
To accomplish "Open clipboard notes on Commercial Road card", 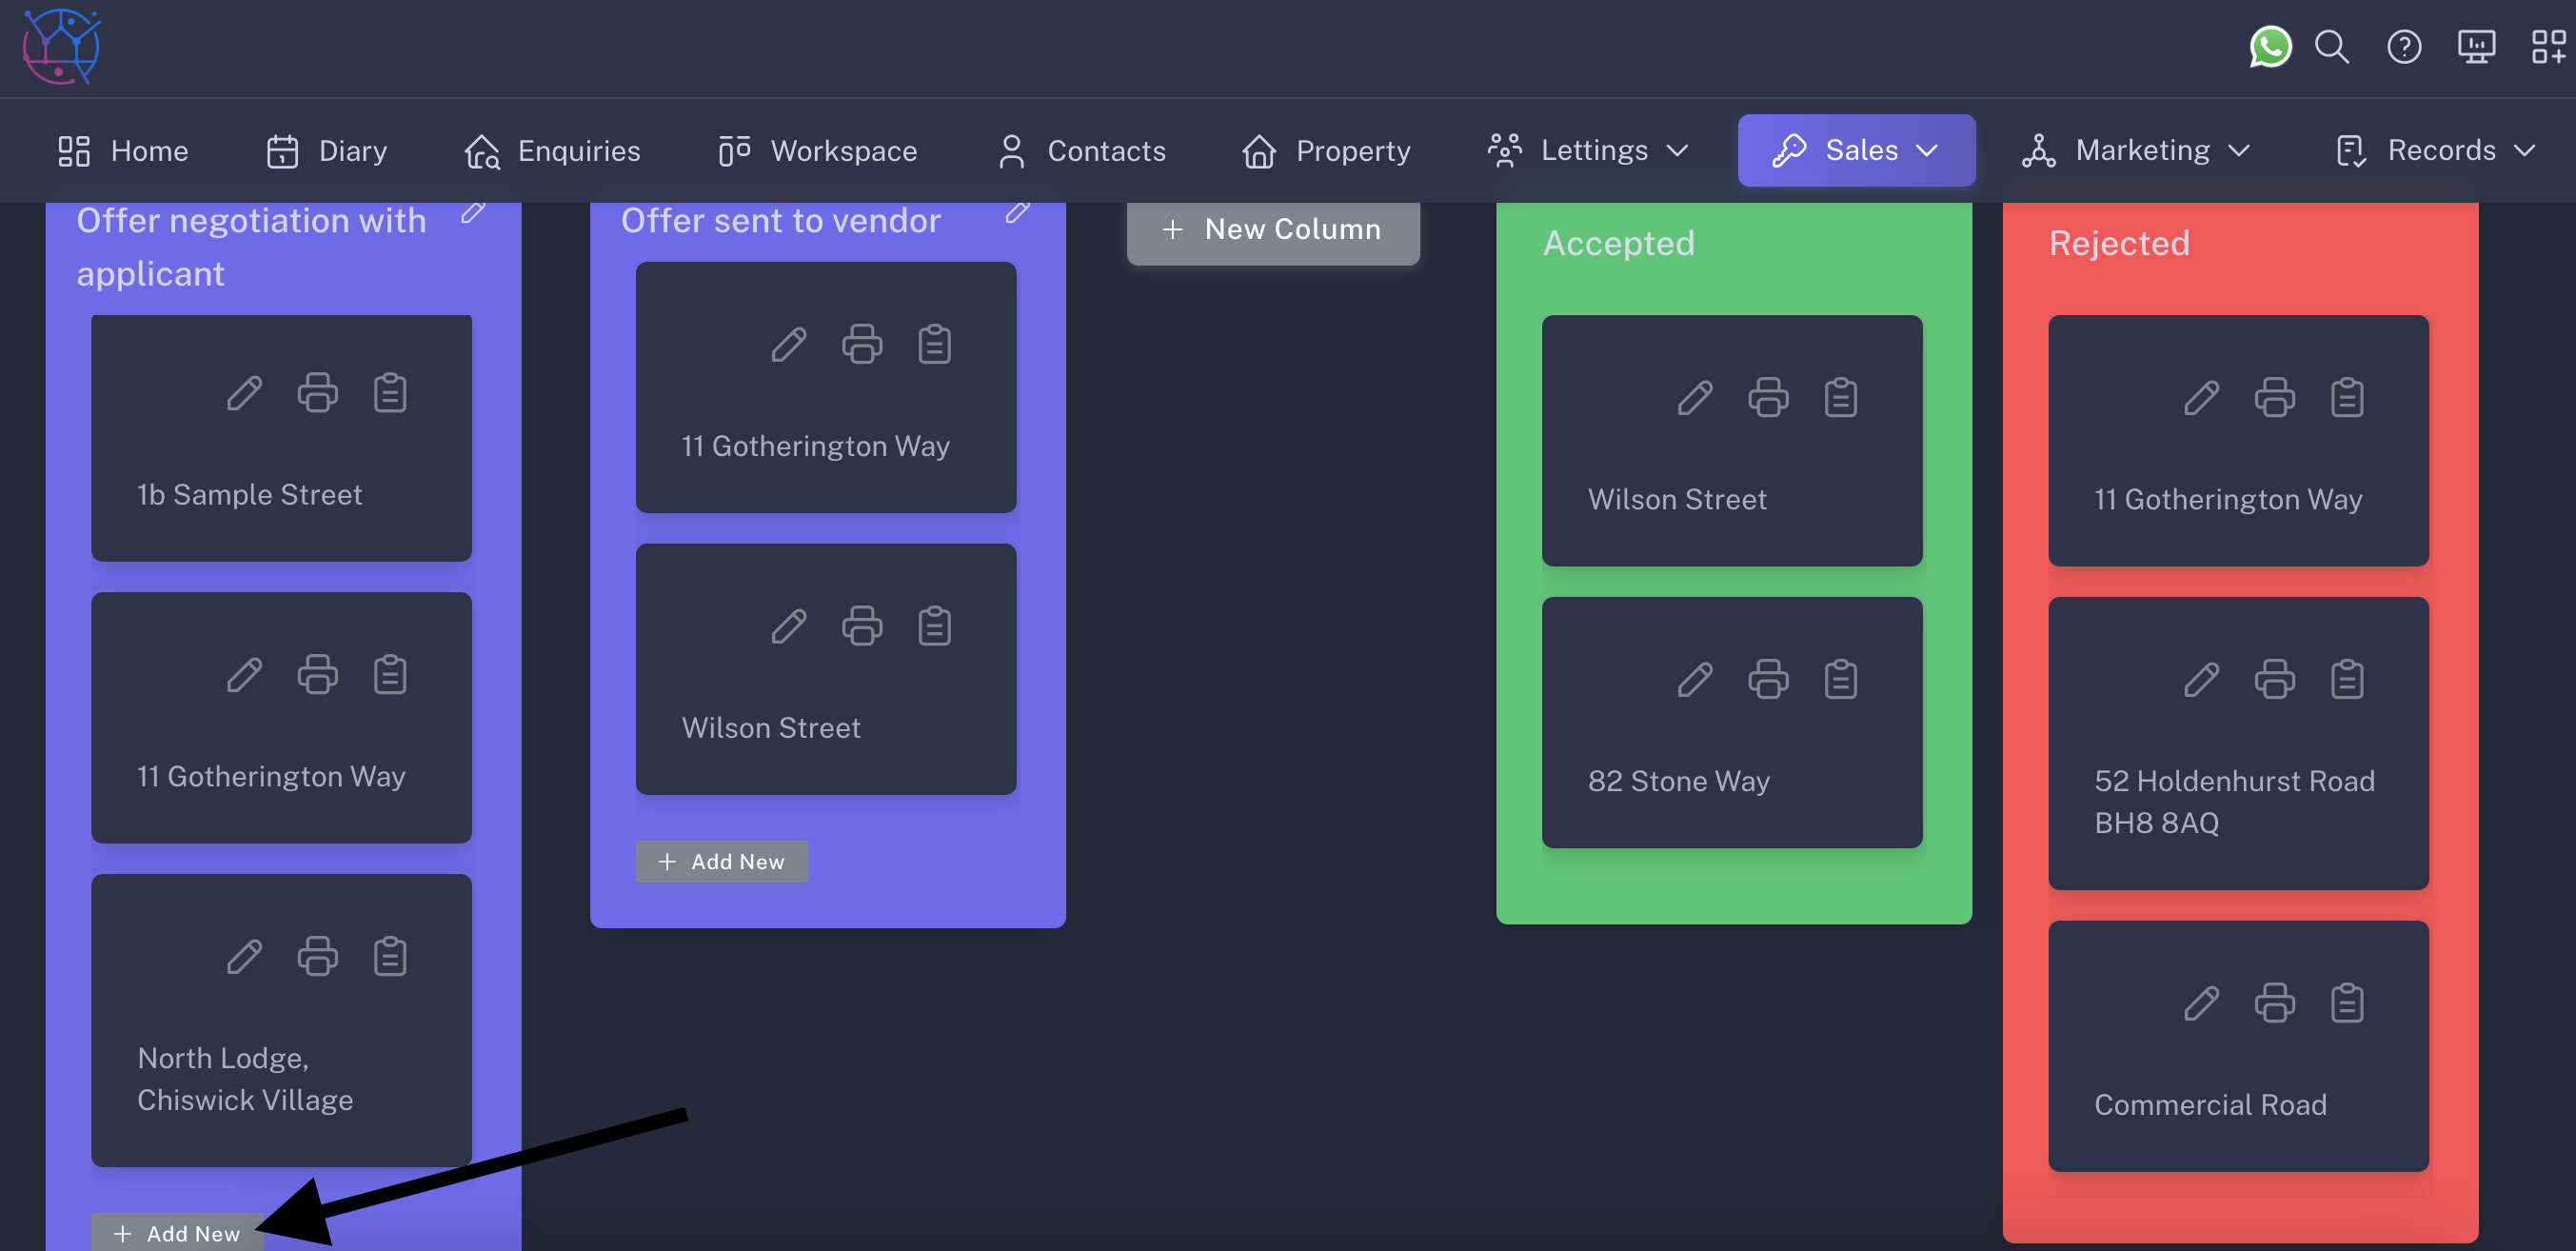I will [x=2346, y=1003].
